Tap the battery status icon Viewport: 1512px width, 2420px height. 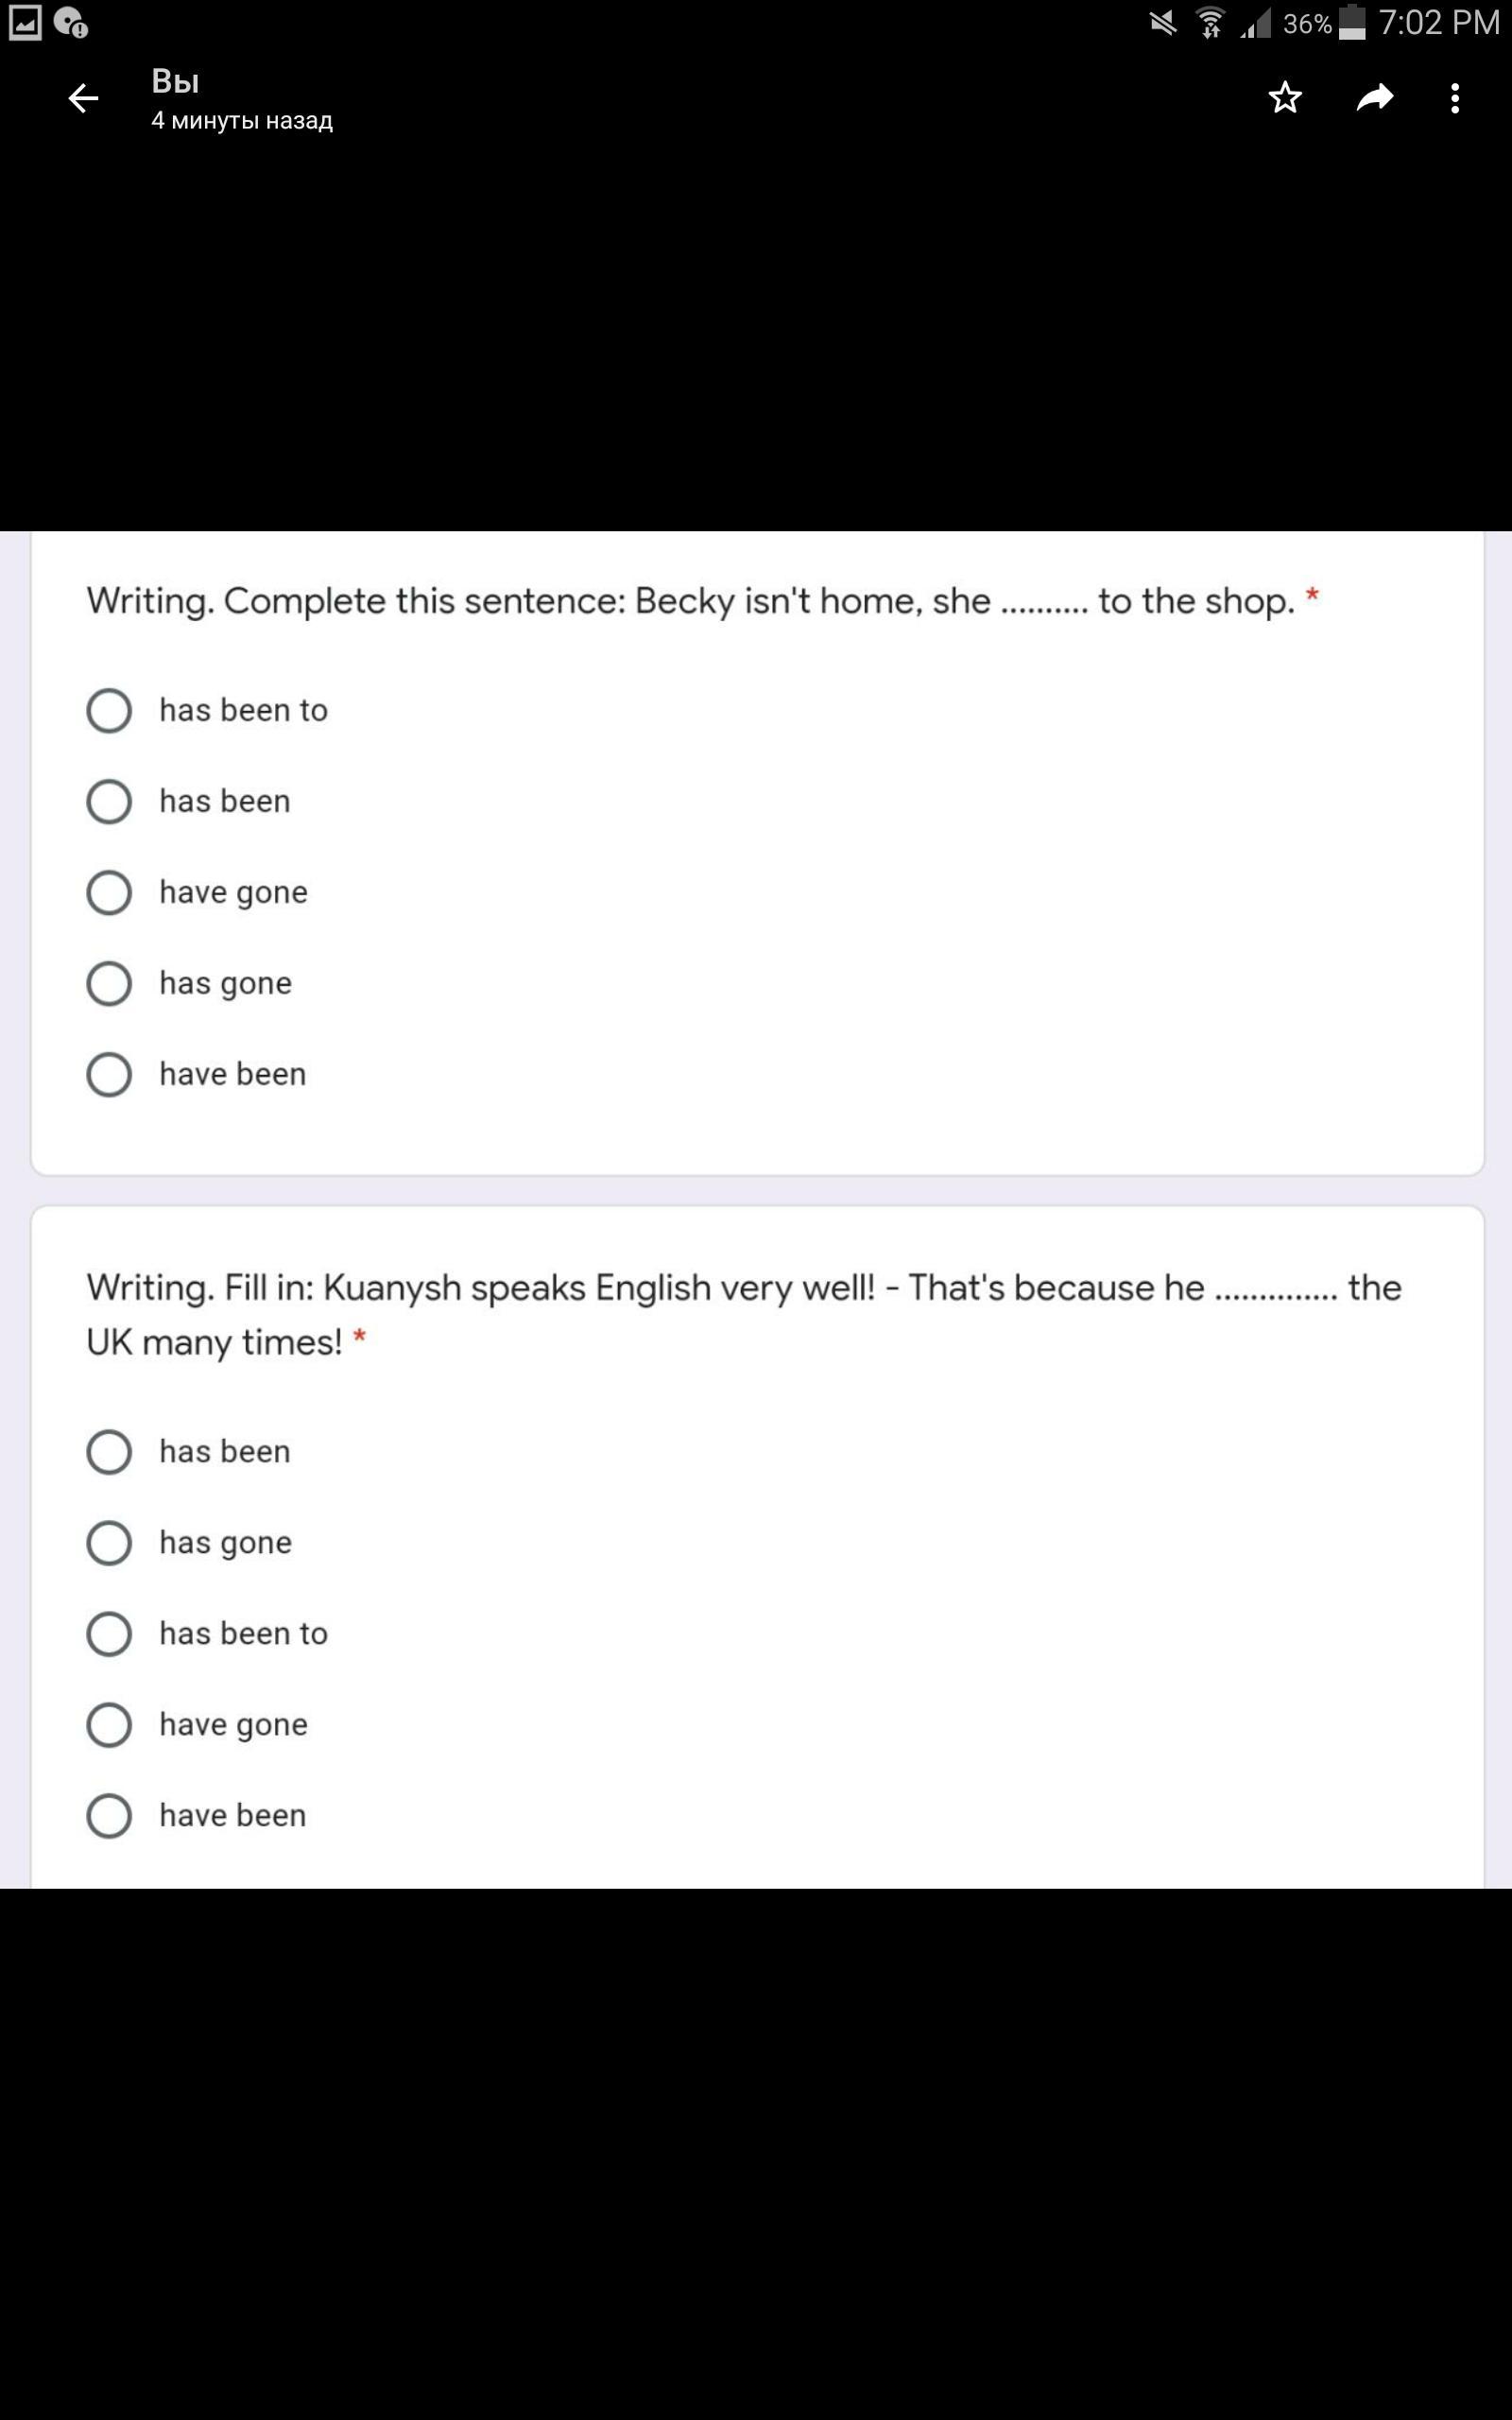point(1352,22)
